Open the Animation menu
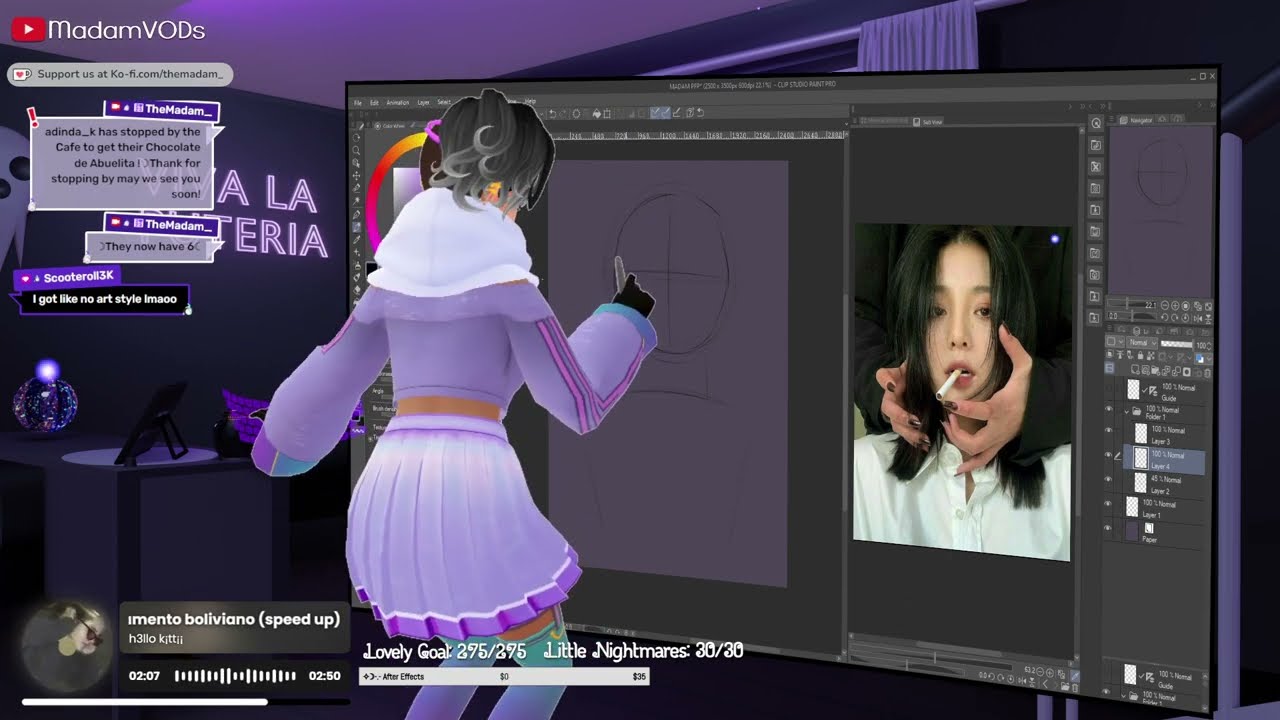The height and width of the screenshot is (720, 1280). pyautogui.click(x=397, y=103)
